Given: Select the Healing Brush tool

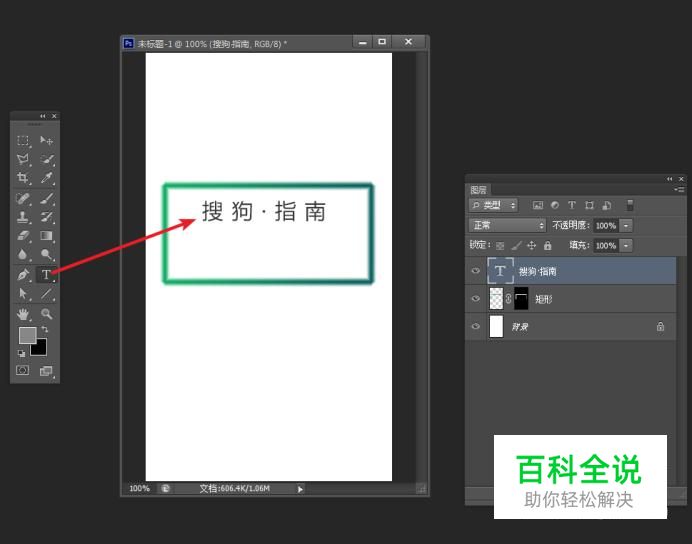Looking at the screenshot, I should [23, 199].
